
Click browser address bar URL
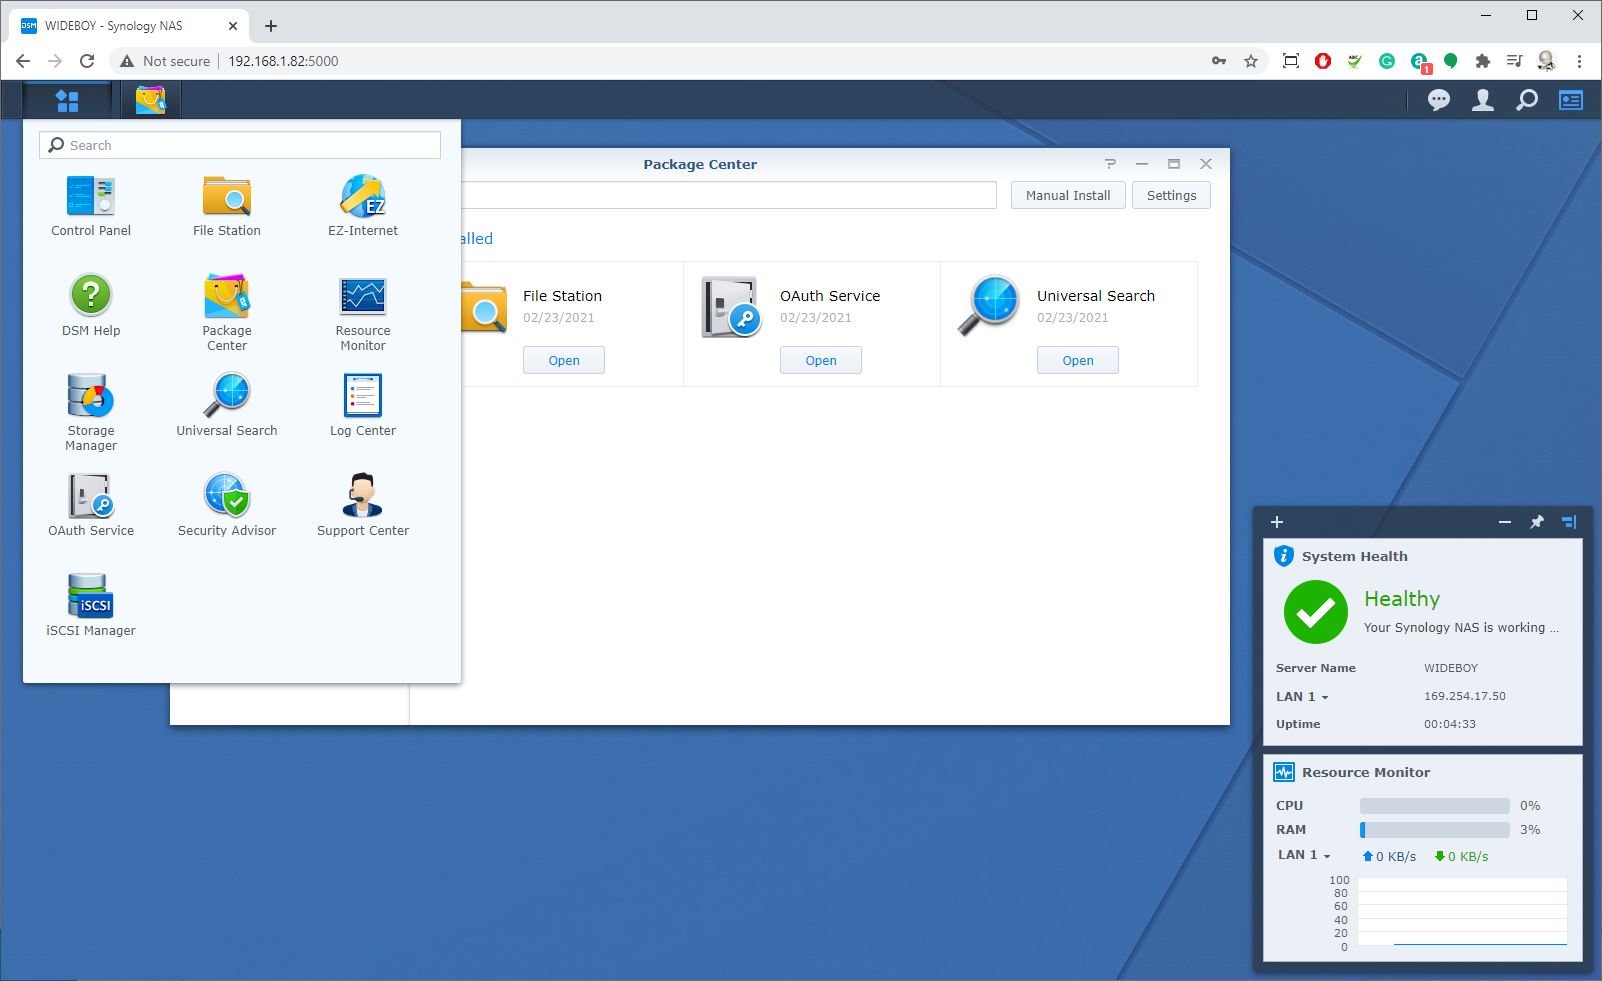point(283,61)
